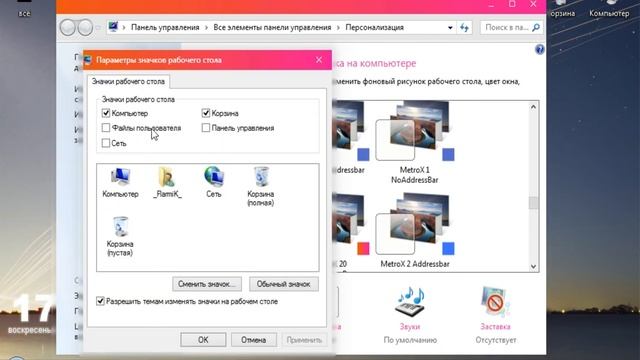Enable the Файлы пользователя checkbox
The image size is (640, 360).
[x=106, y=128]
